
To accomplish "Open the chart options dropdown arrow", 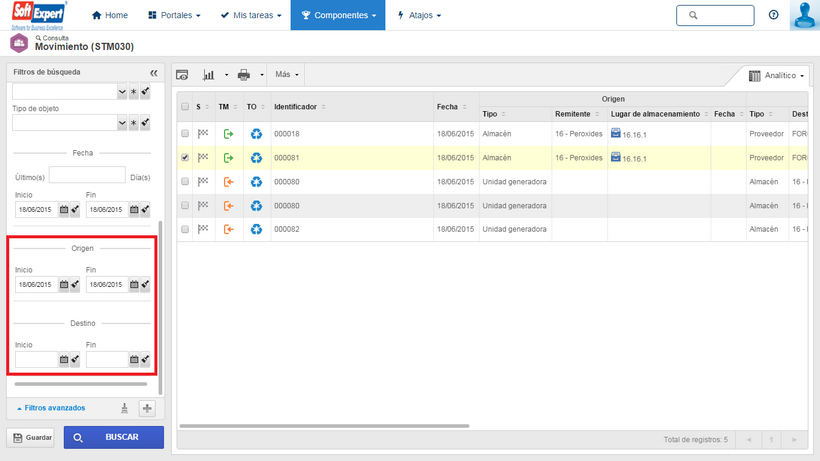I will click(x=226, y=75).
